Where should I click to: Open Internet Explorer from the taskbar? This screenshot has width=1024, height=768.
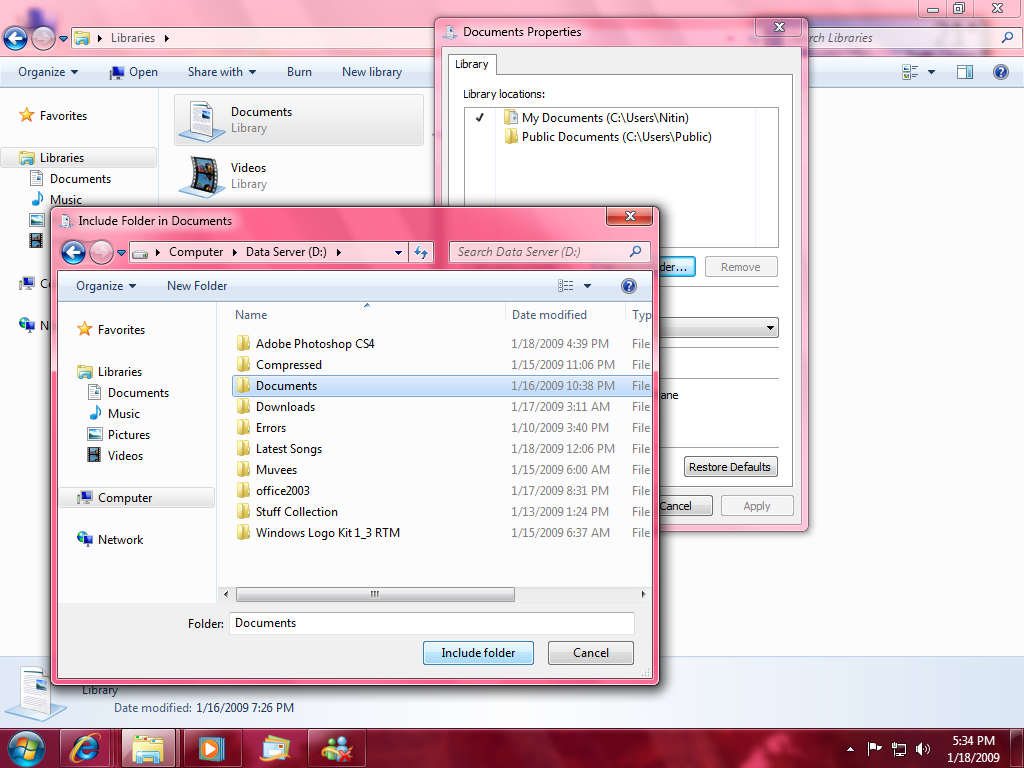coord(86,747)
